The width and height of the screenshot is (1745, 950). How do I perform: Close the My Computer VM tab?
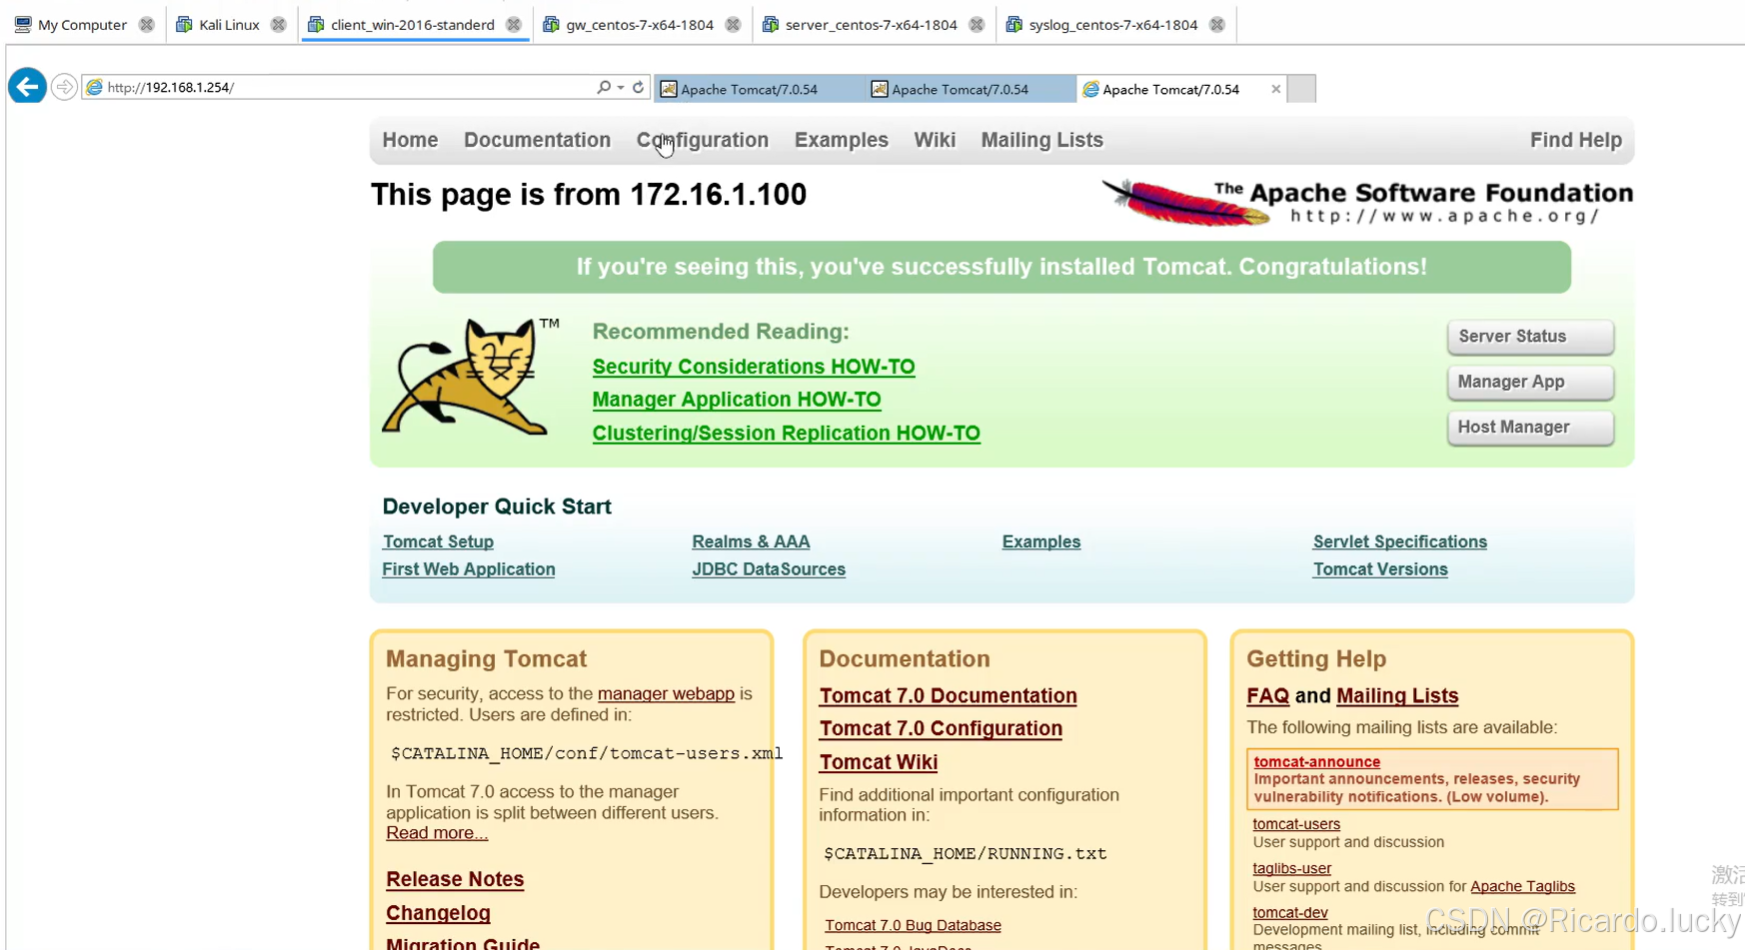tap(147, 24)
